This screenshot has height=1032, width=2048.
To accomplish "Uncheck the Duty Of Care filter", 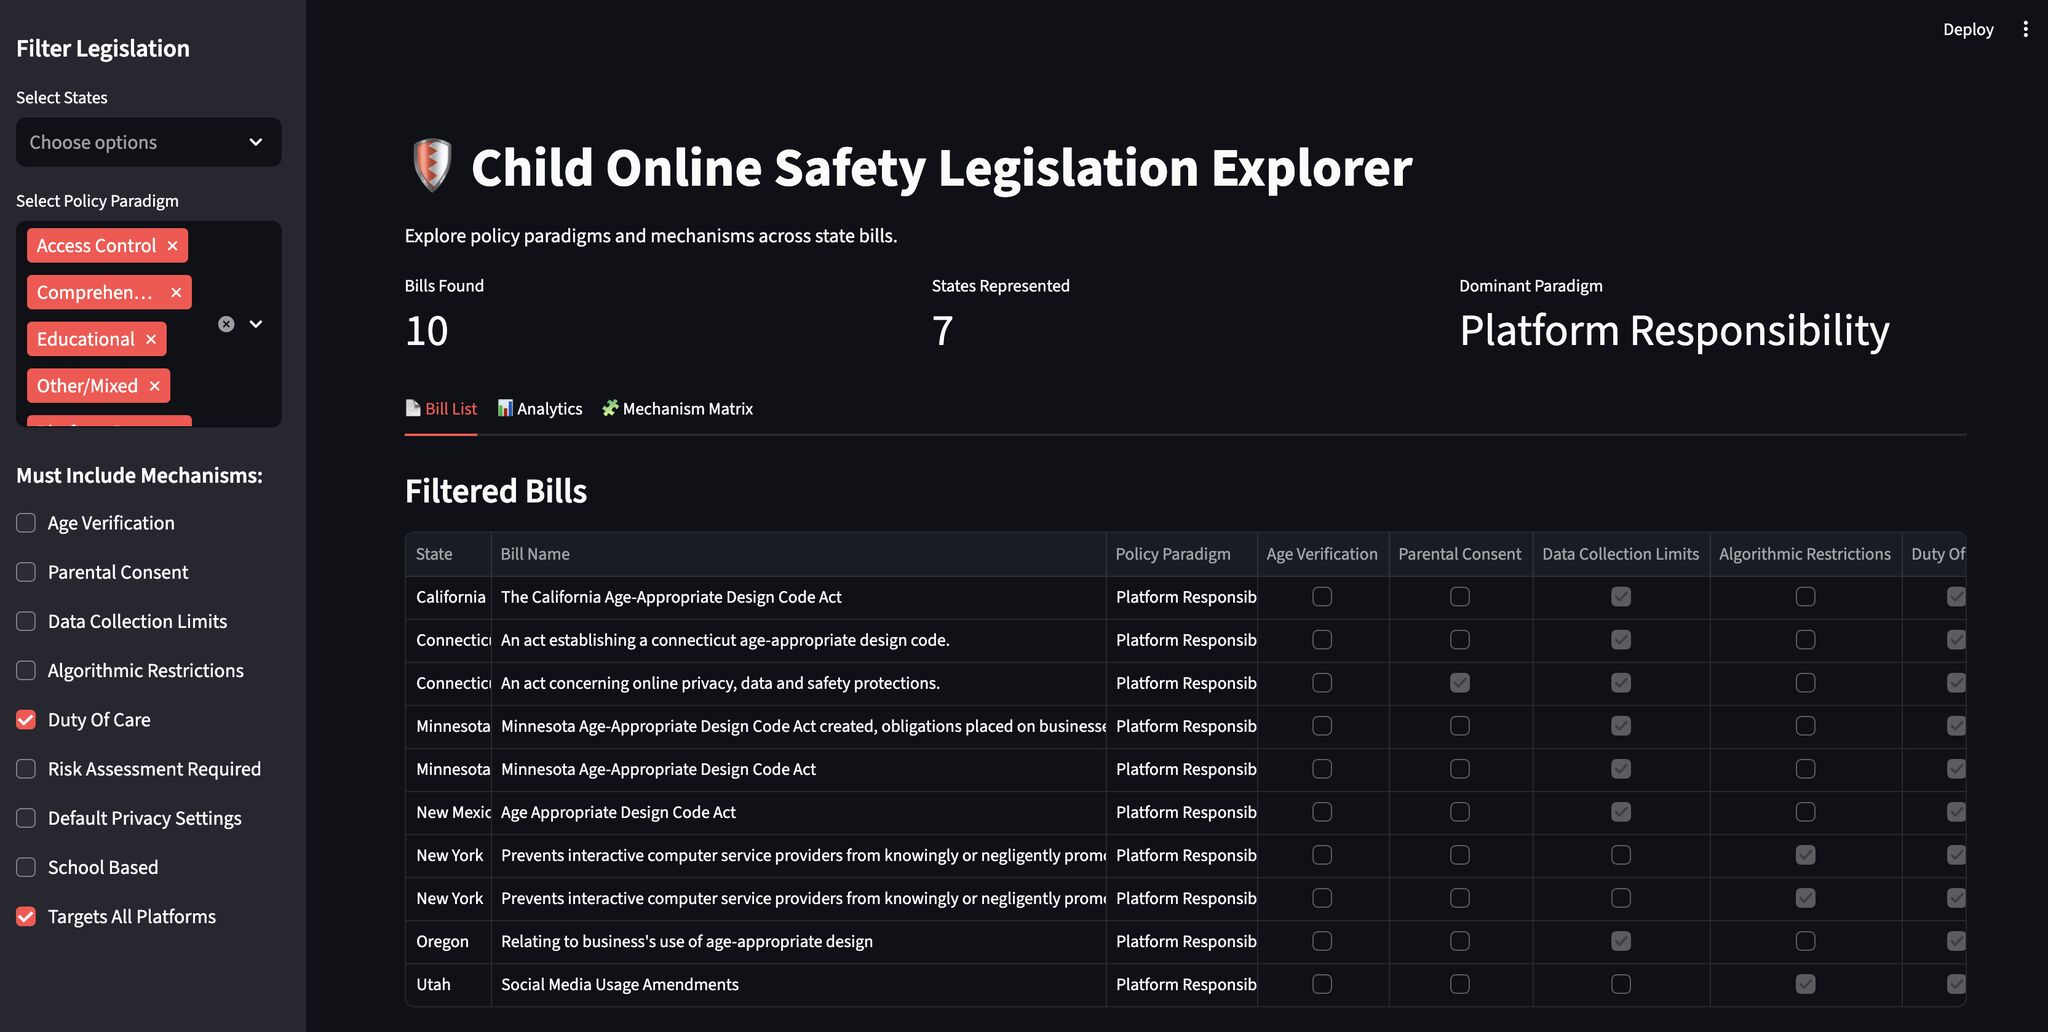I will tap(27, 720).
